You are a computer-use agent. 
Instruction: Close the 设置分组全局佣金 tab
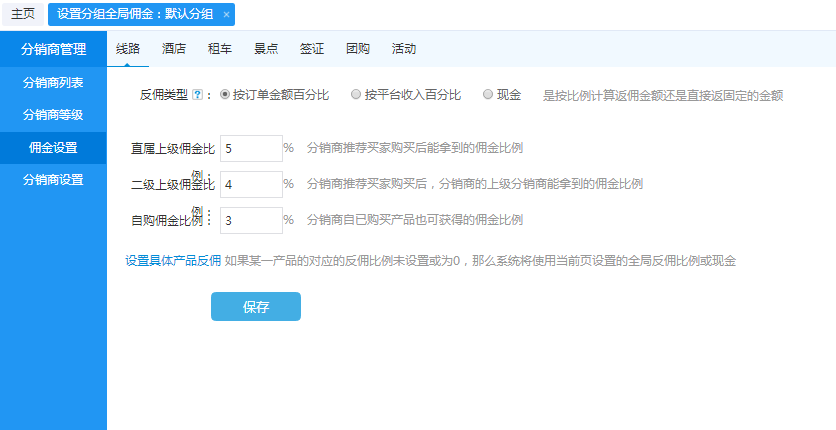click(x=226, y=14)
